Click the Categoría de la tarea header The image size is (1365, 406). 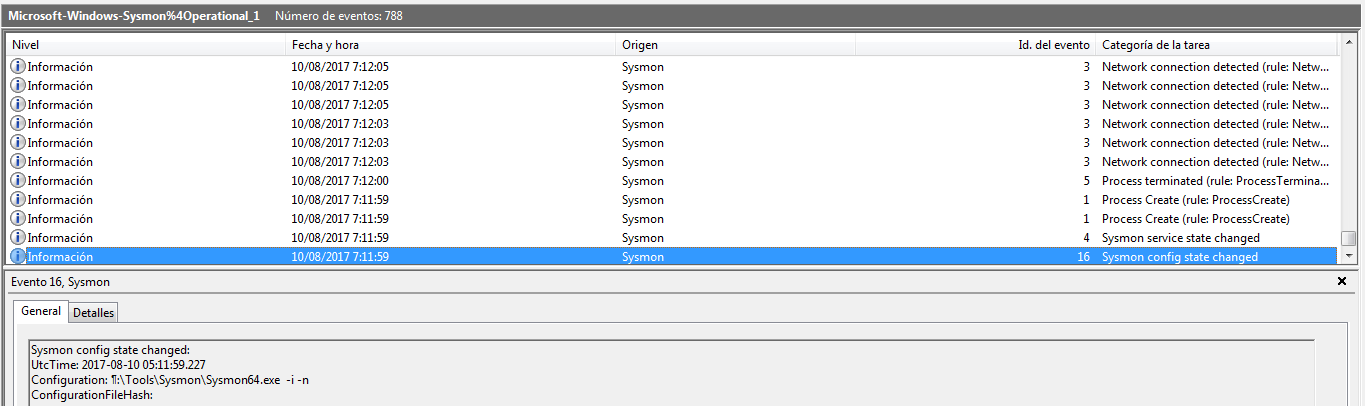tap(1215, 45)
